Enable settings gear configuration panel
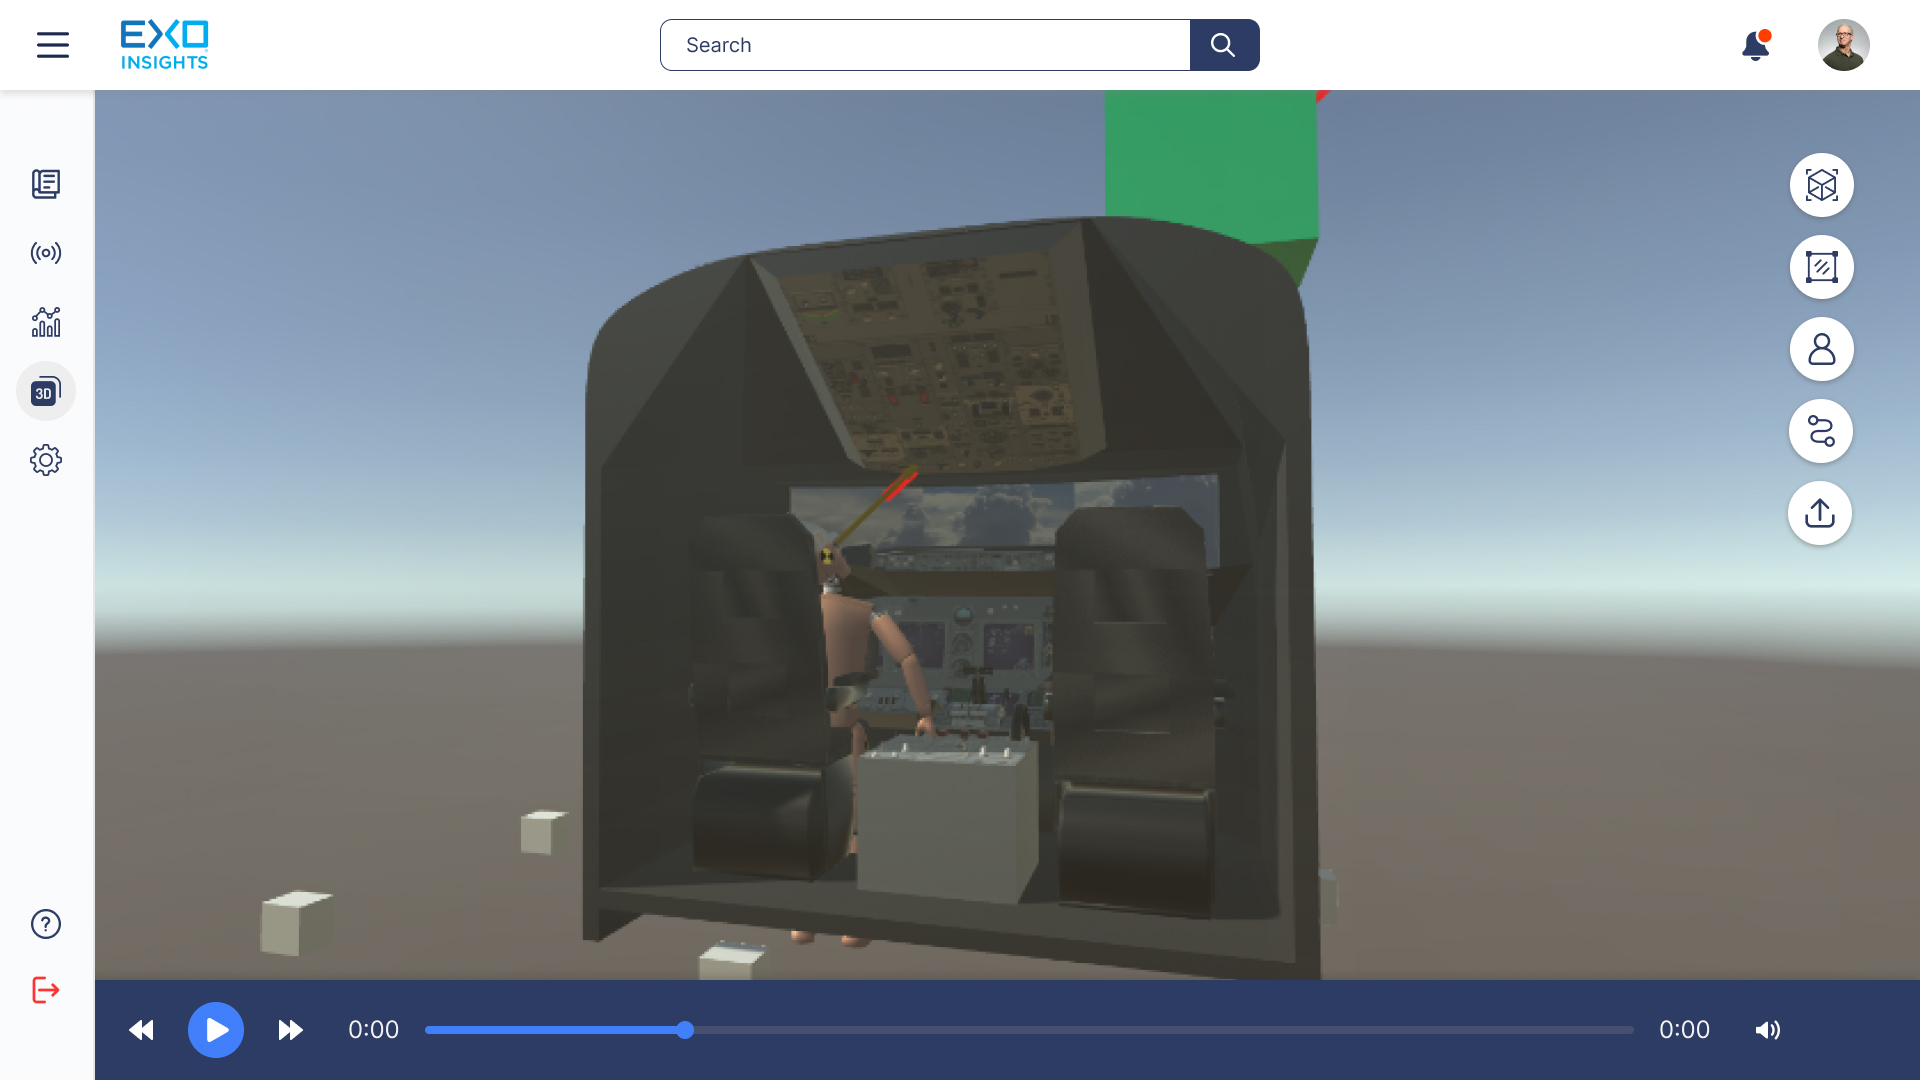This screenshot has width=1920, height=1080. [45, 460]
